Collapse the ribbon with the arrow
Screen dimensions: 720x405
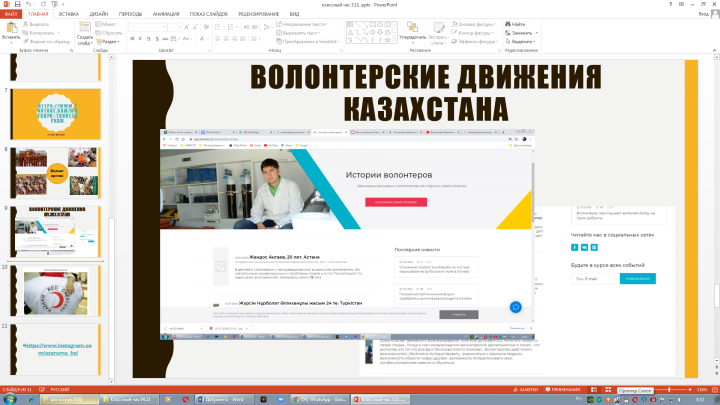coord(714,50)
